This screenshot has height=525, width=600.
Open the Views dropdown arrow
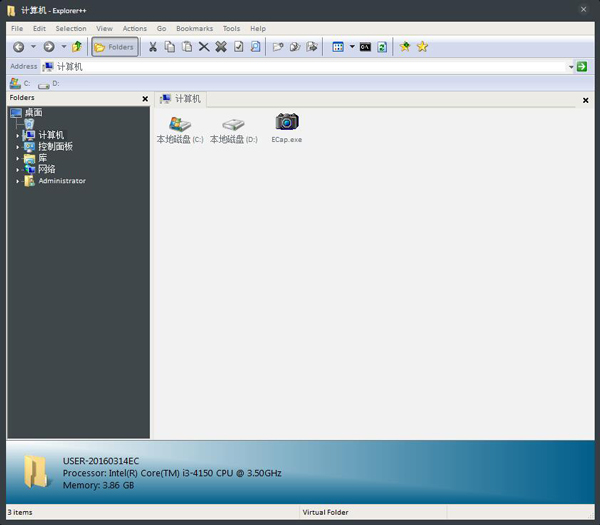pos(352,47)
